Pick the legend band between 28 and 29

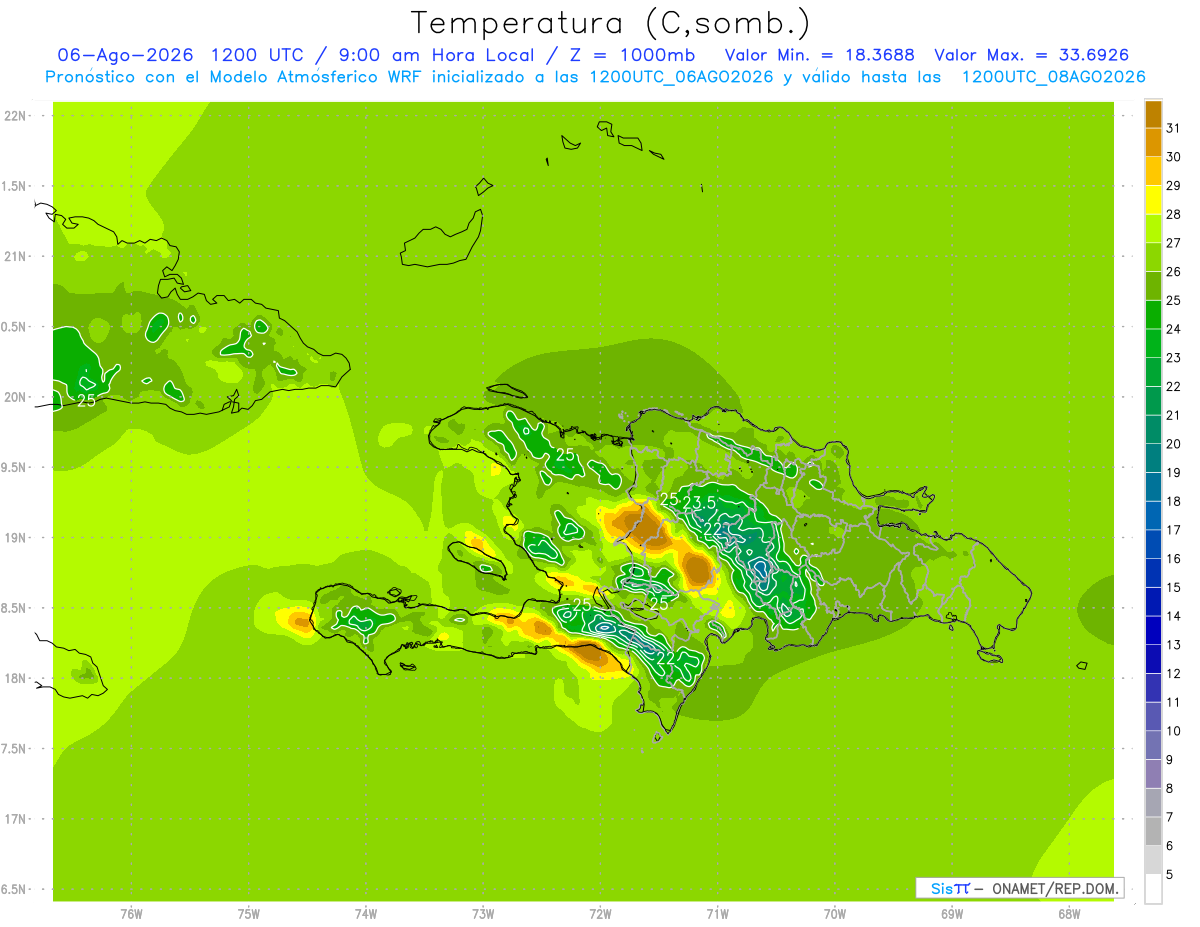point(1153,200)
